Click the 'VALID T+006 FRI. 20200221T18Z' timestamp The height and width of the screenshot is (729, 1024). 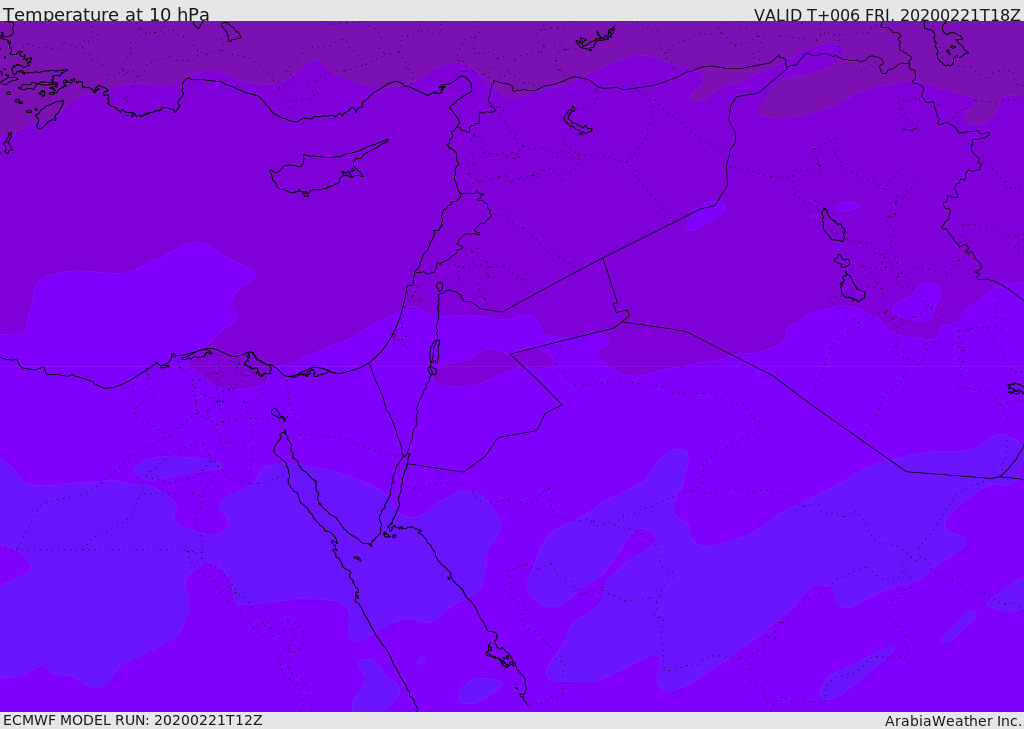[887, 15]
